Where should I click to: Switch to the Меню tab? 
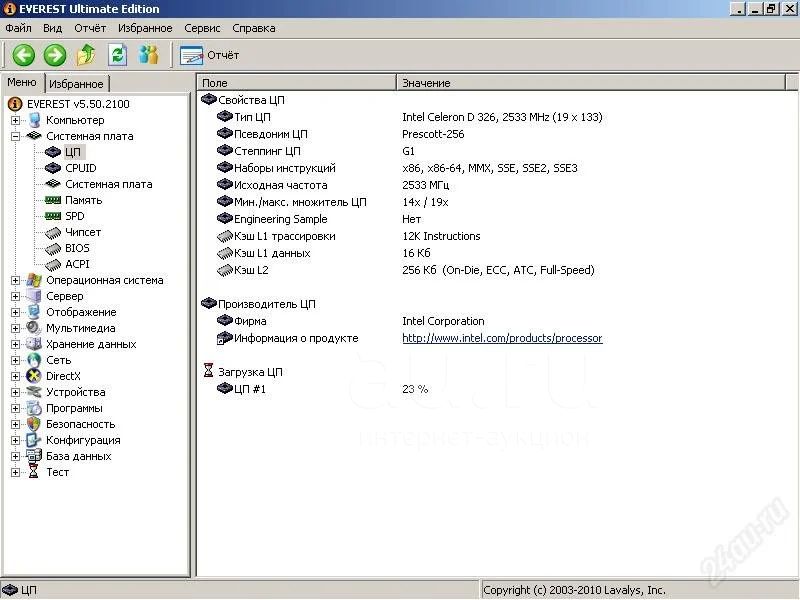click(22, 82)
